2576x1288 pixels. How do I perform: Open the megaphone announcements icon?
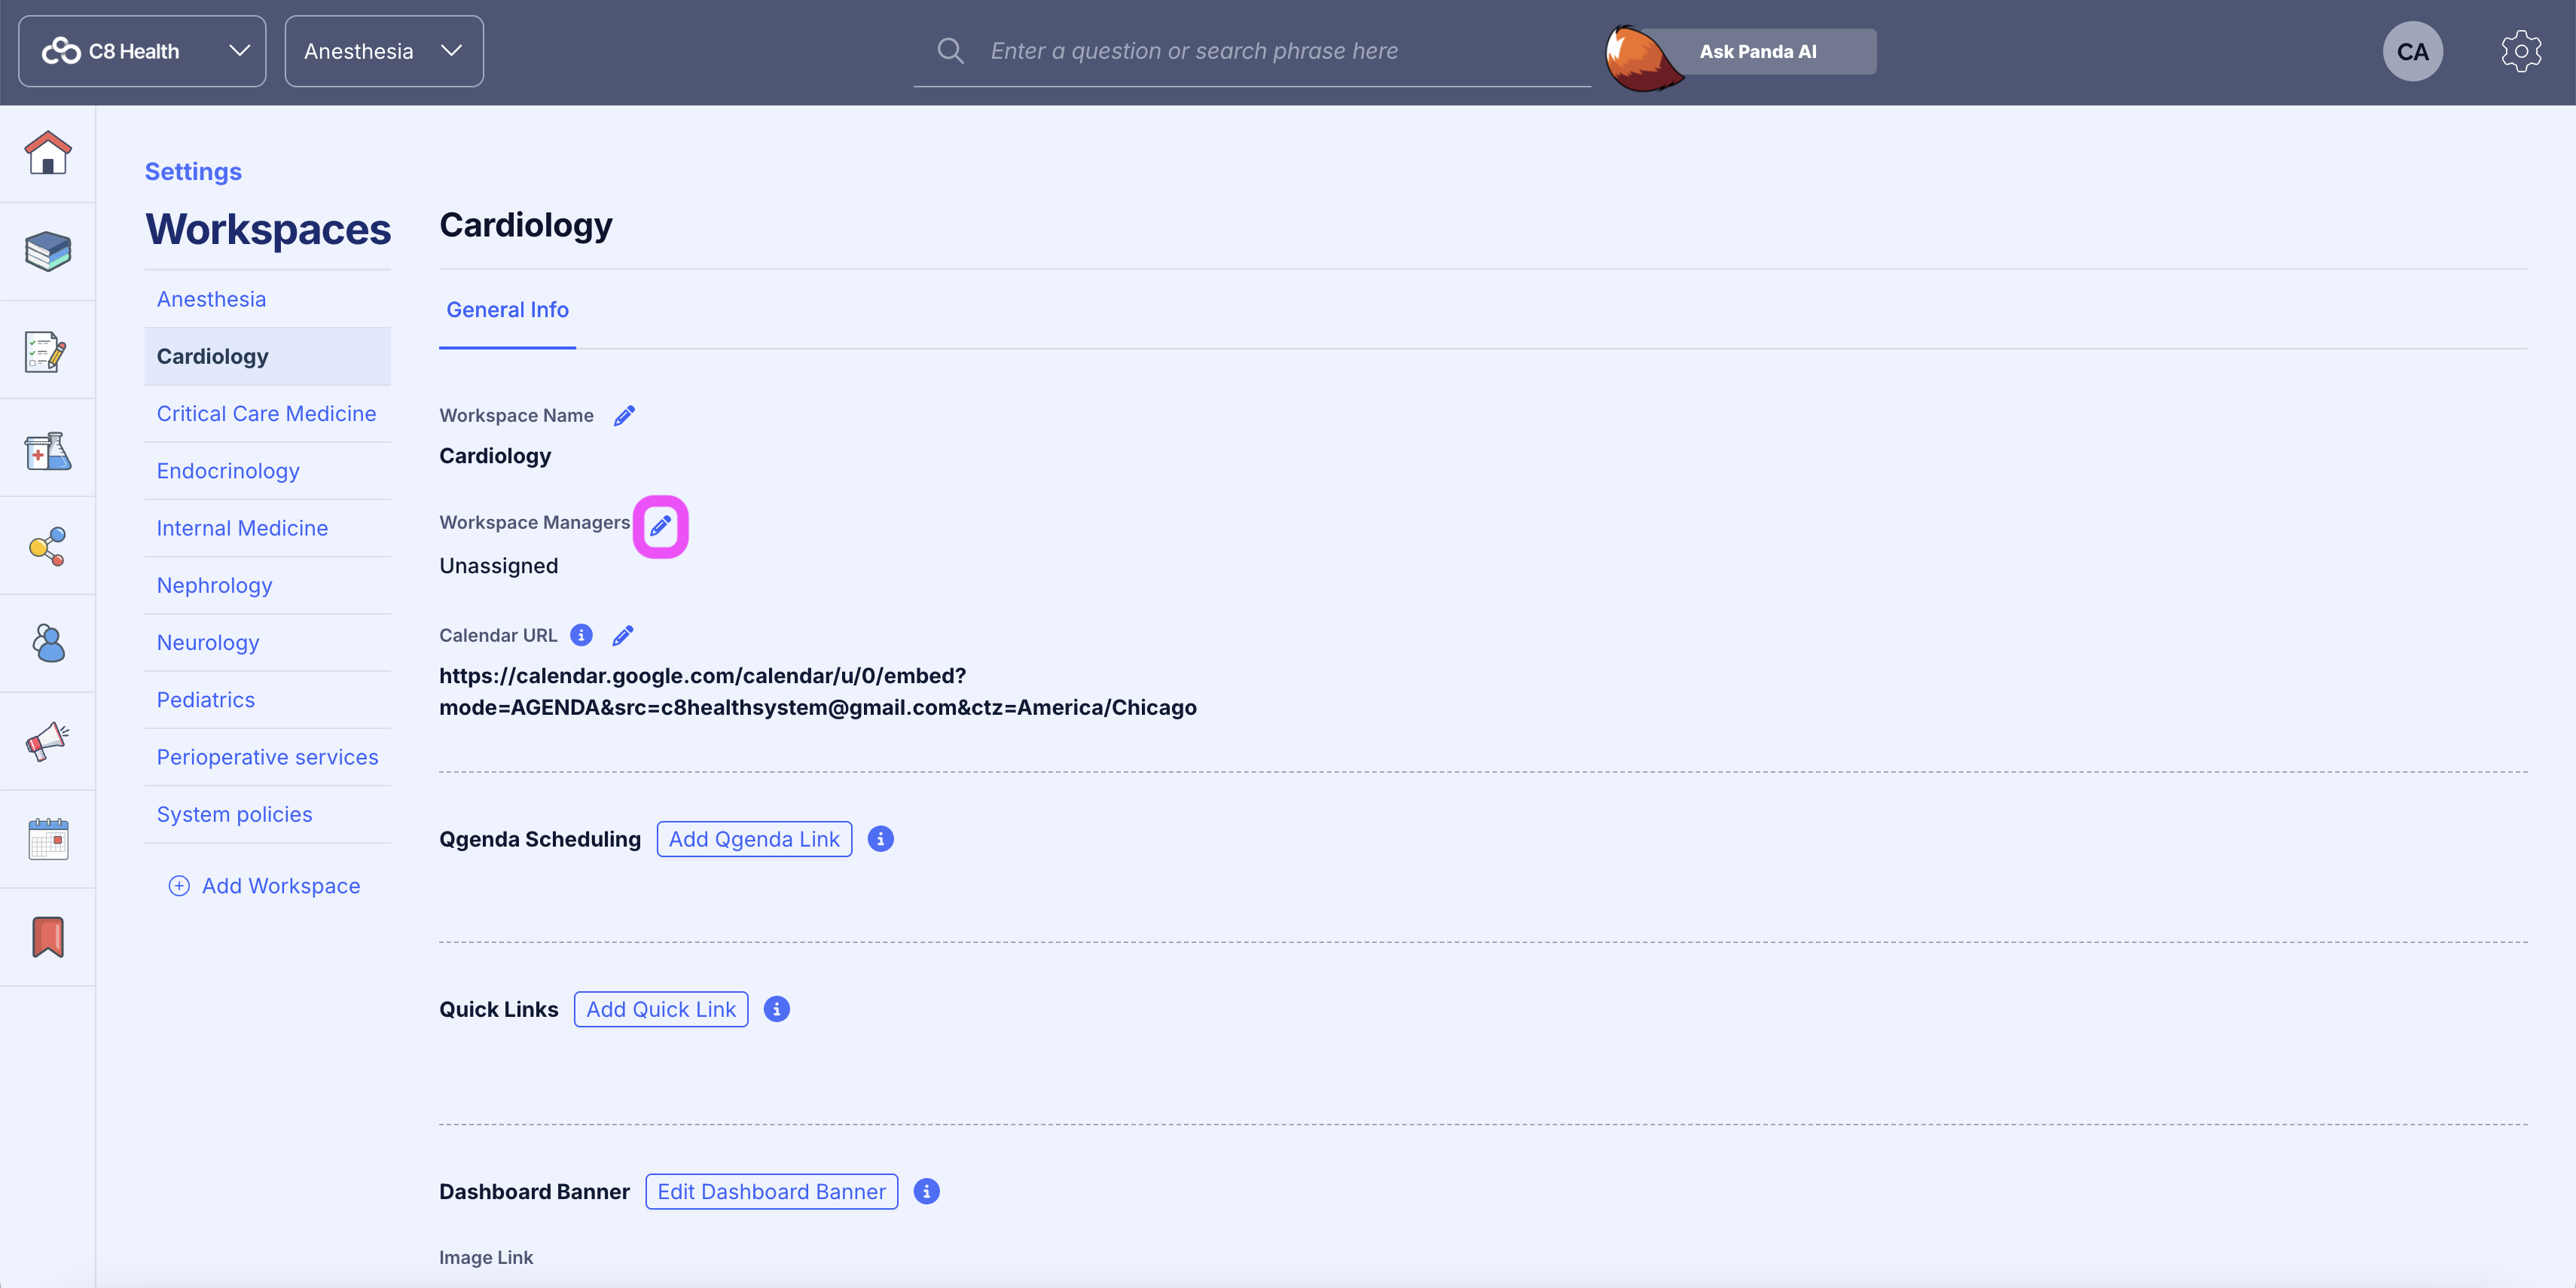[x=47, y=742]
